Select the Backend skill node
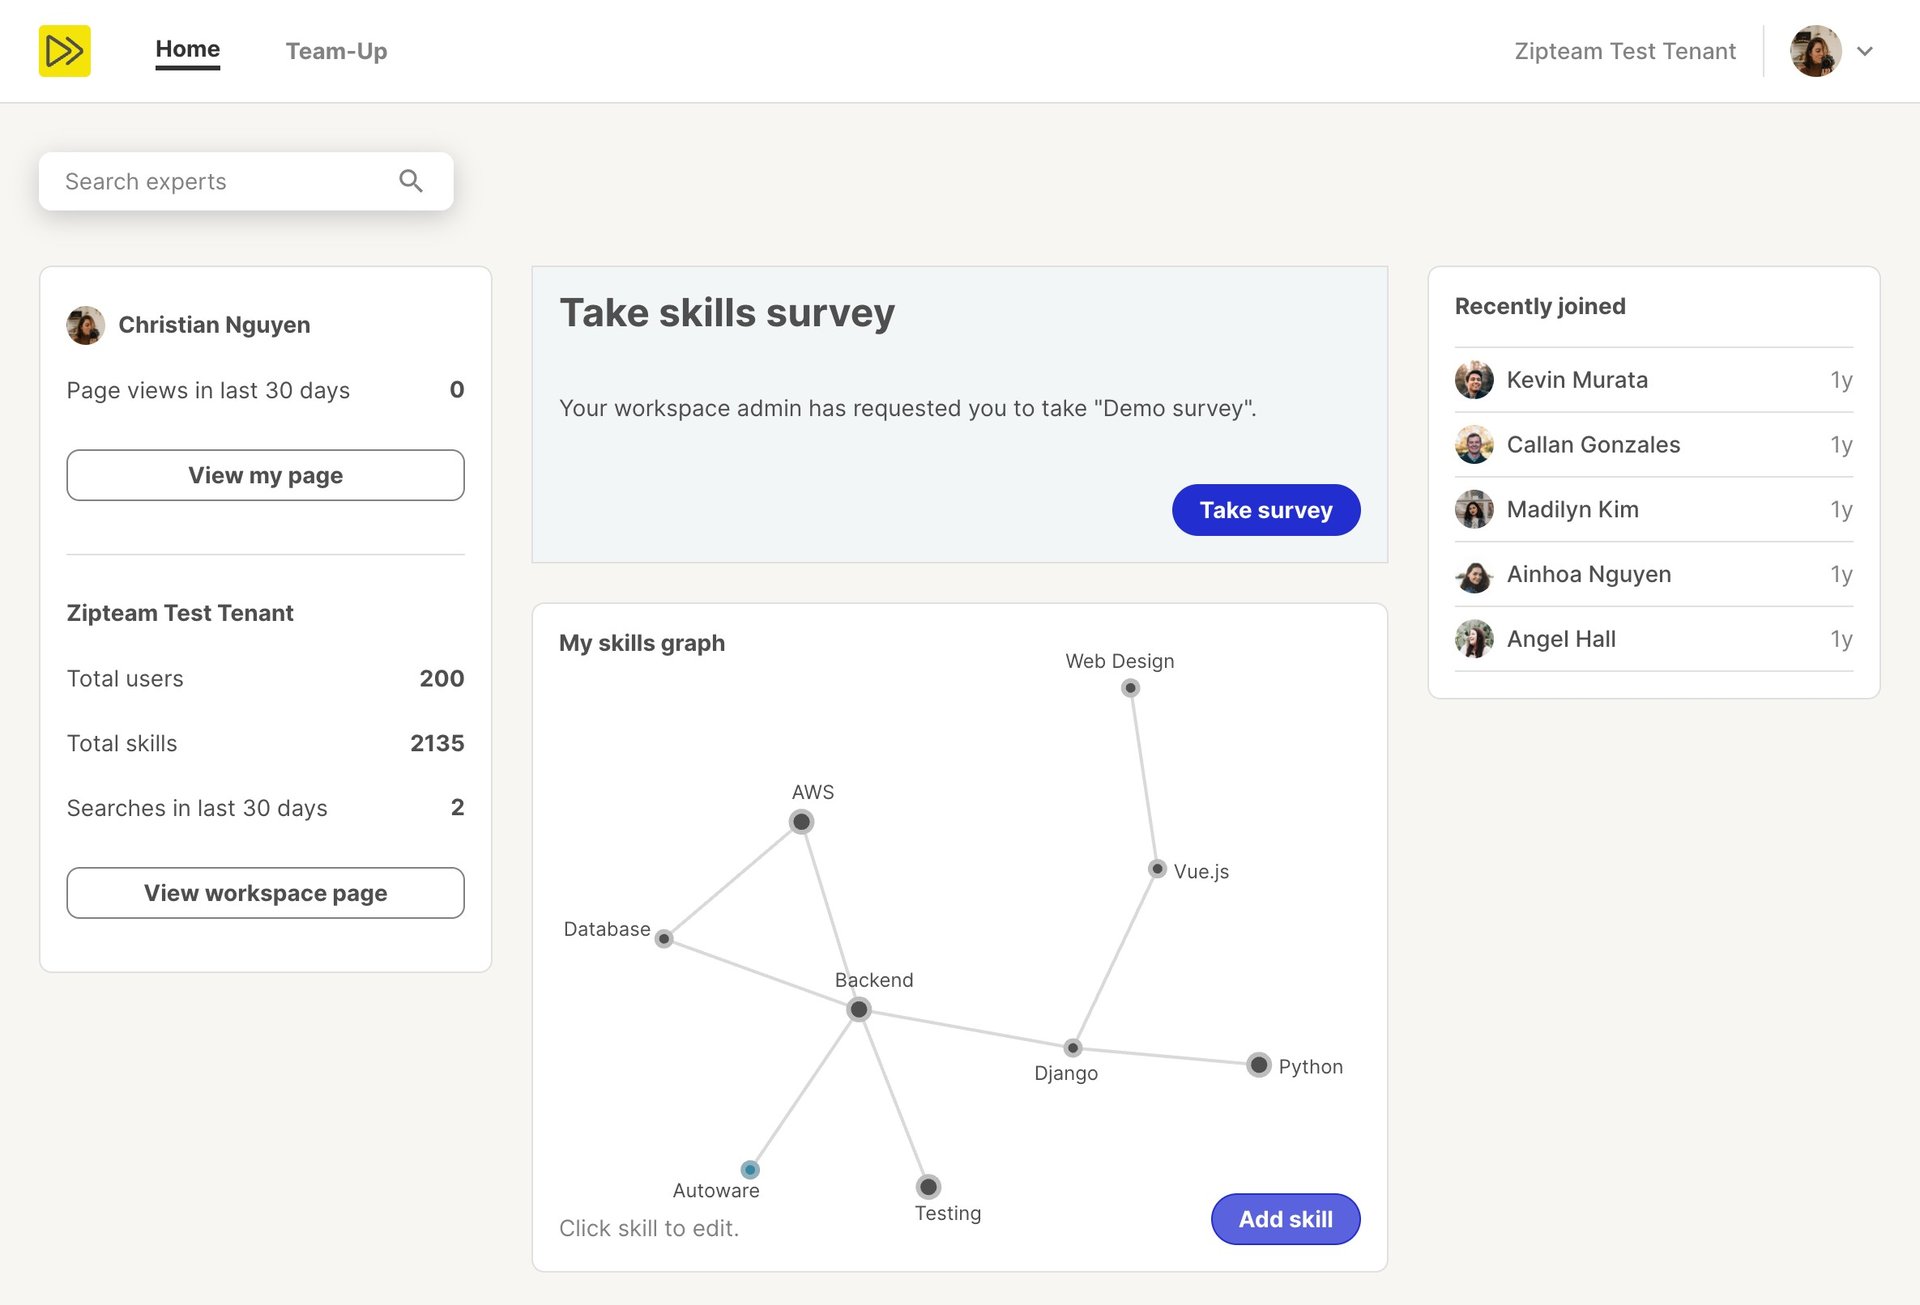The image size is (1920, 1305). [x=859, y=1010]
